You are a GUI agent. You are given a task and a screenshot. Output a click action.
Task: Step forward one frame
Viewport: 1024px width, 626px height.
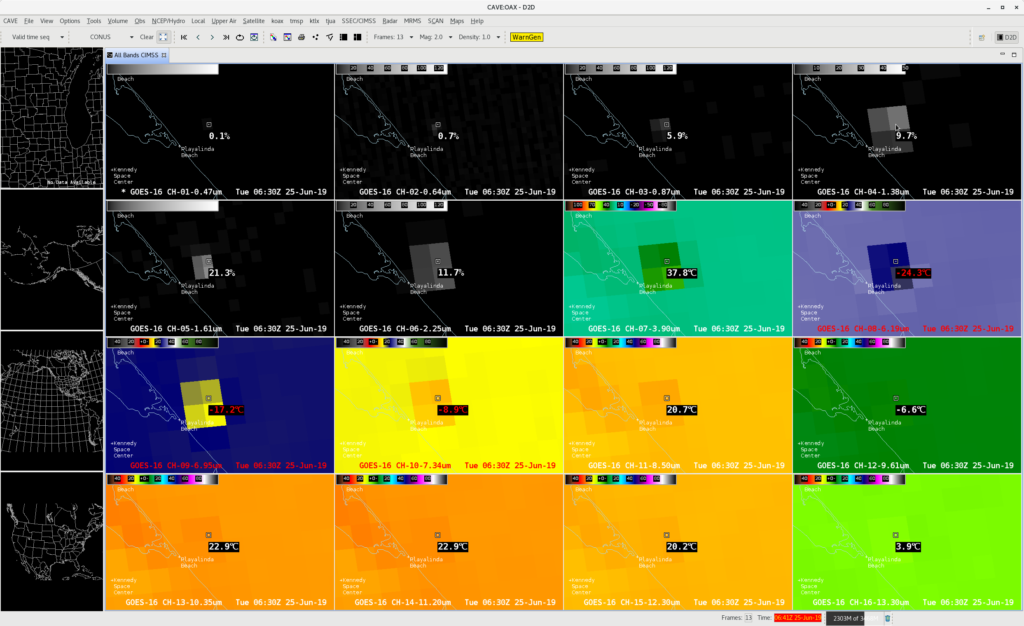click(x=212, y=37)
